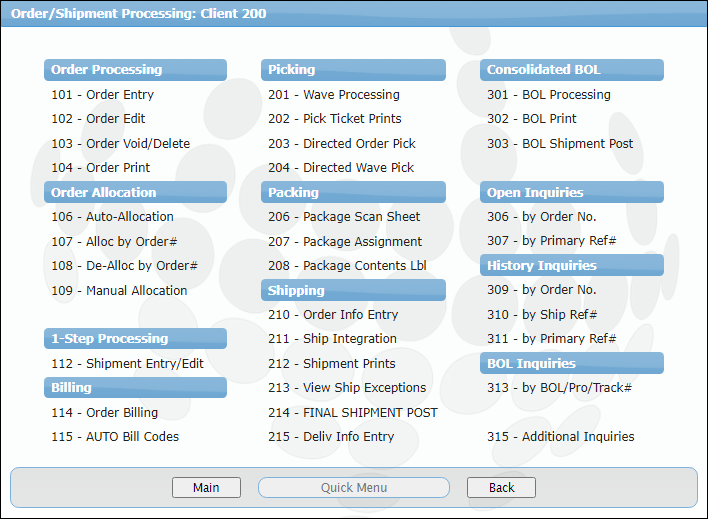The height and width of the screenshot is (519, 708).
Task: Focus the Quick Menu input field
Action: 354,488
